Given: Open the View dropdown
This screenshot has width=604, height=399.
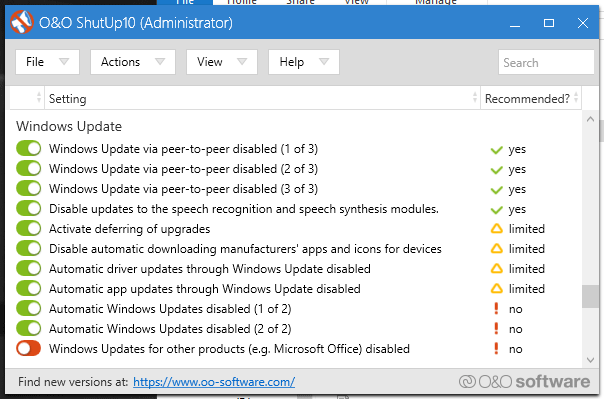Looking at the screenshot, I should point(222,62).
